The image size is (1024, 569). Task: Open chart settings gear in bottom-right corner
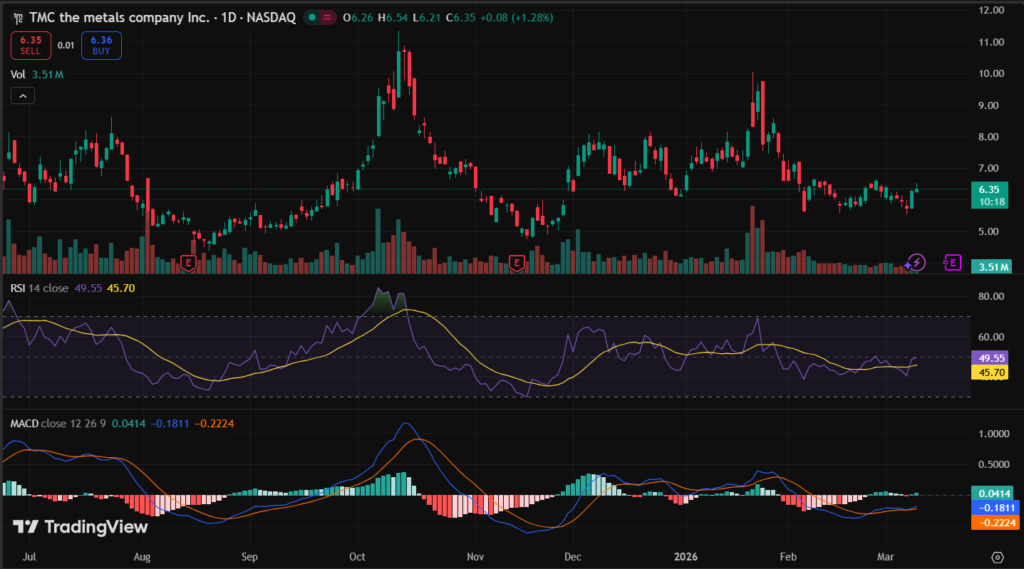pyautogui.click(x=996, y=557)
